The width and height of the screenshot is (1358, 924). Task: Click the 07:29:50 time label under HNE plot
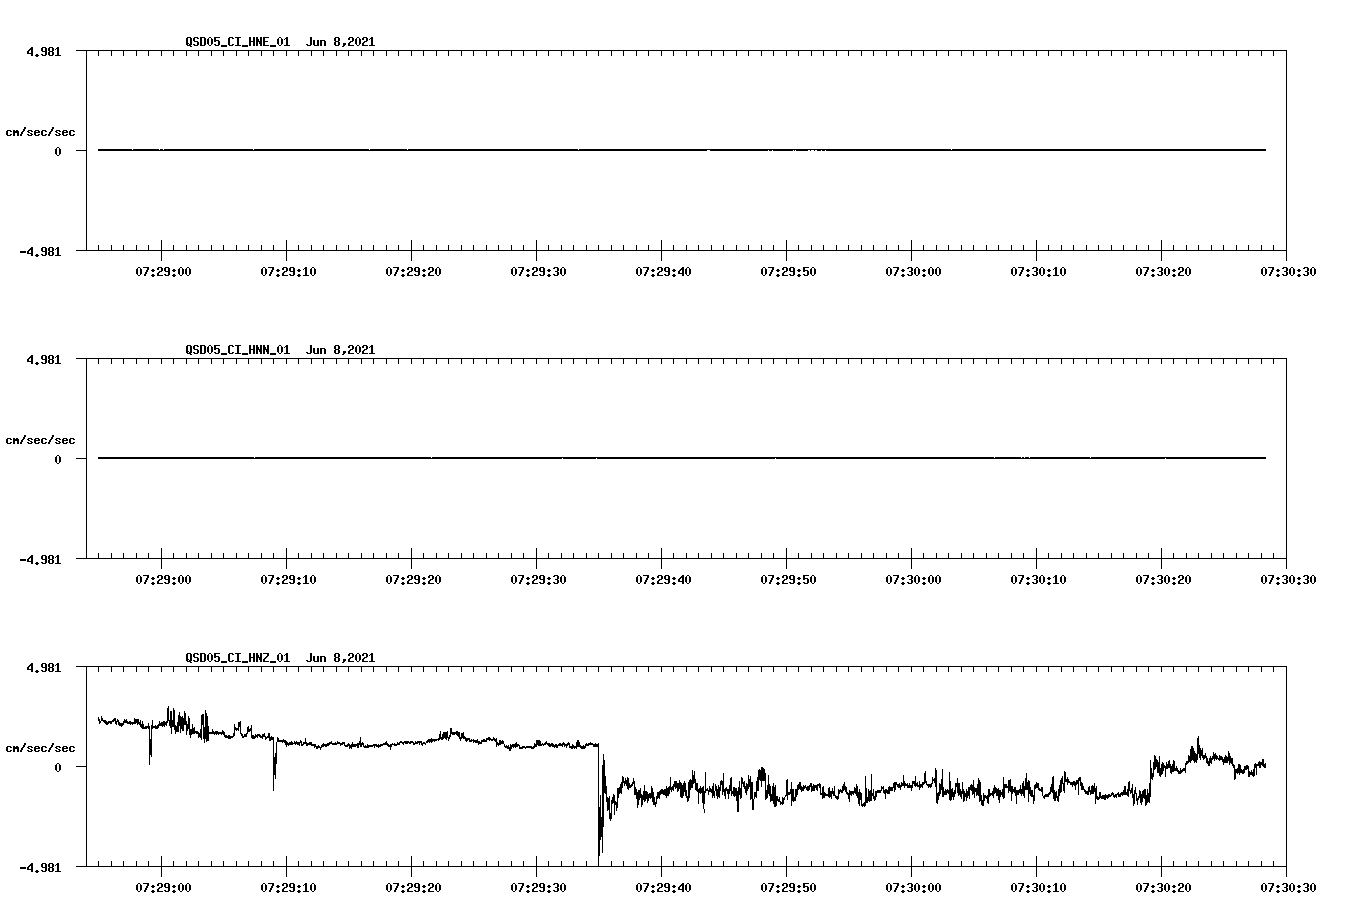(788, 271)
